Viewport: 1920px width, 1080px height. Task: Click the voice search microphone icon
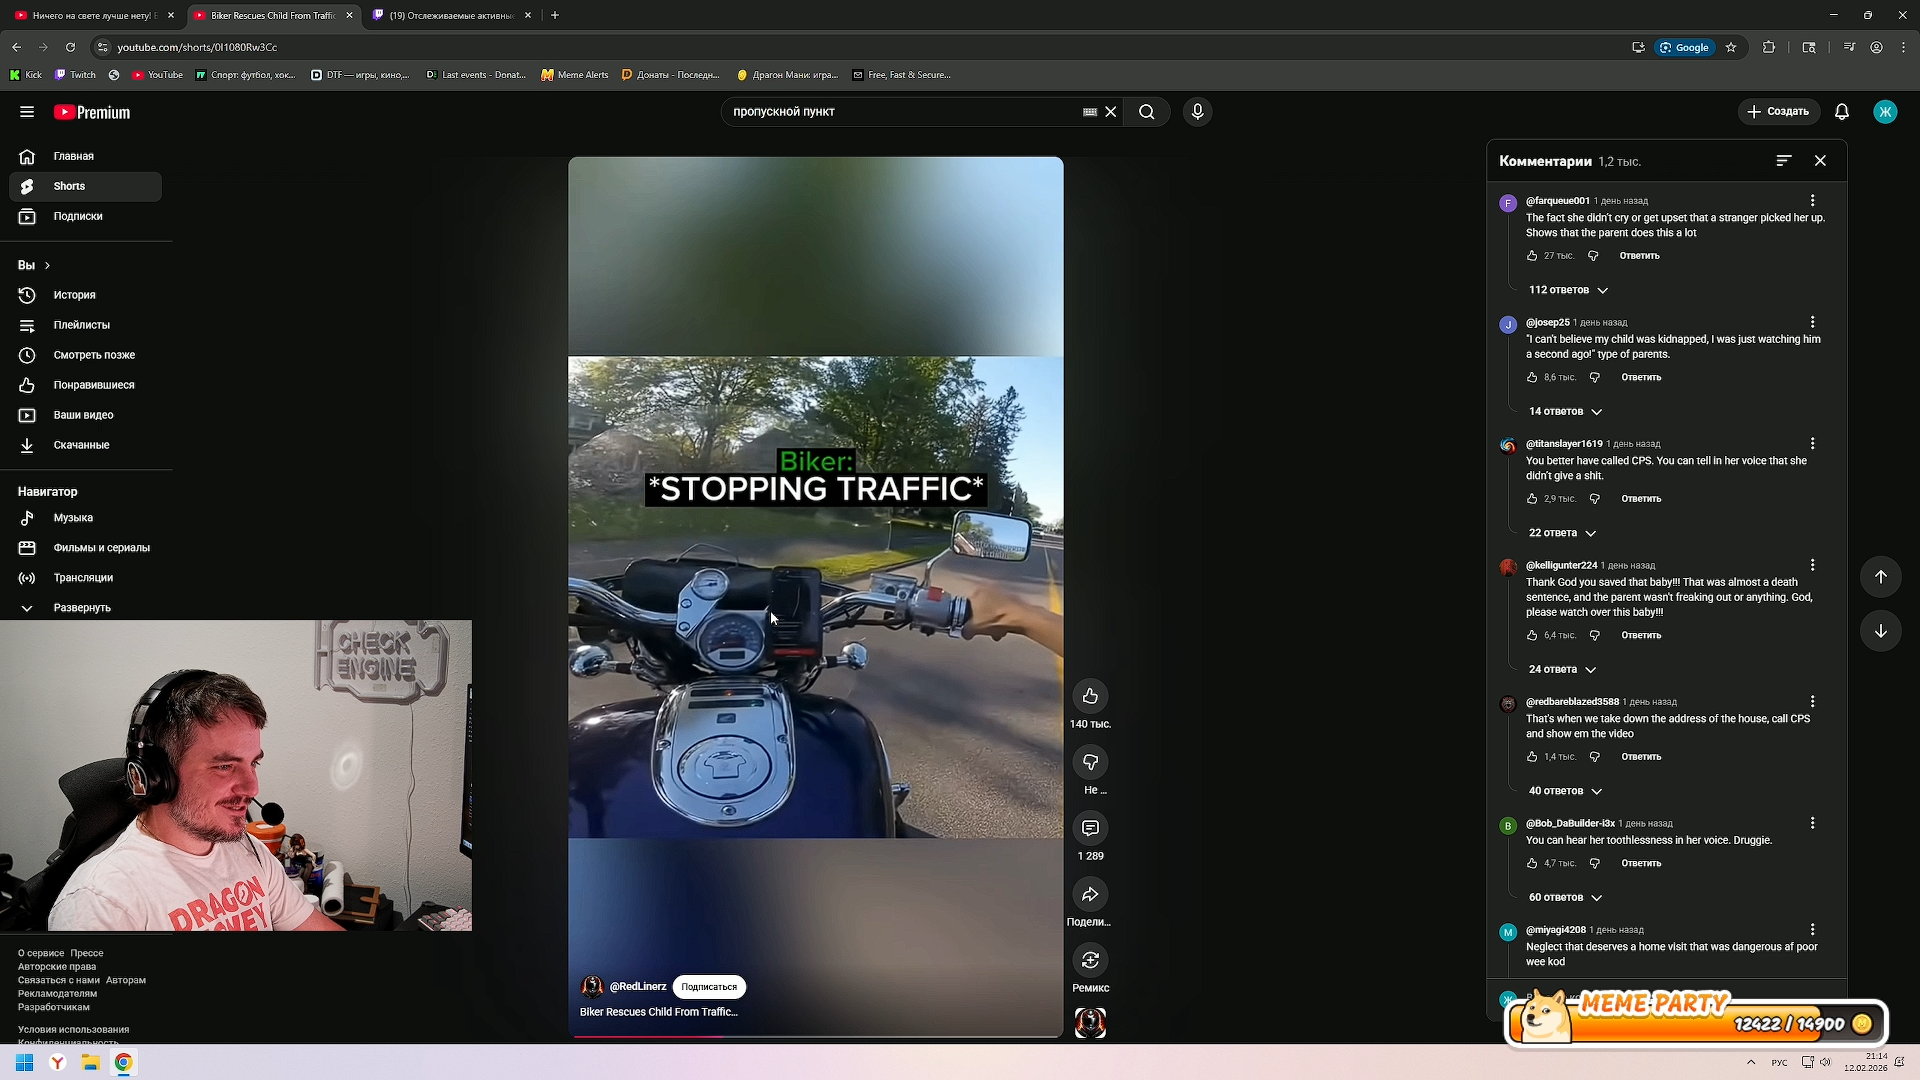click(x=1197, y=112)
